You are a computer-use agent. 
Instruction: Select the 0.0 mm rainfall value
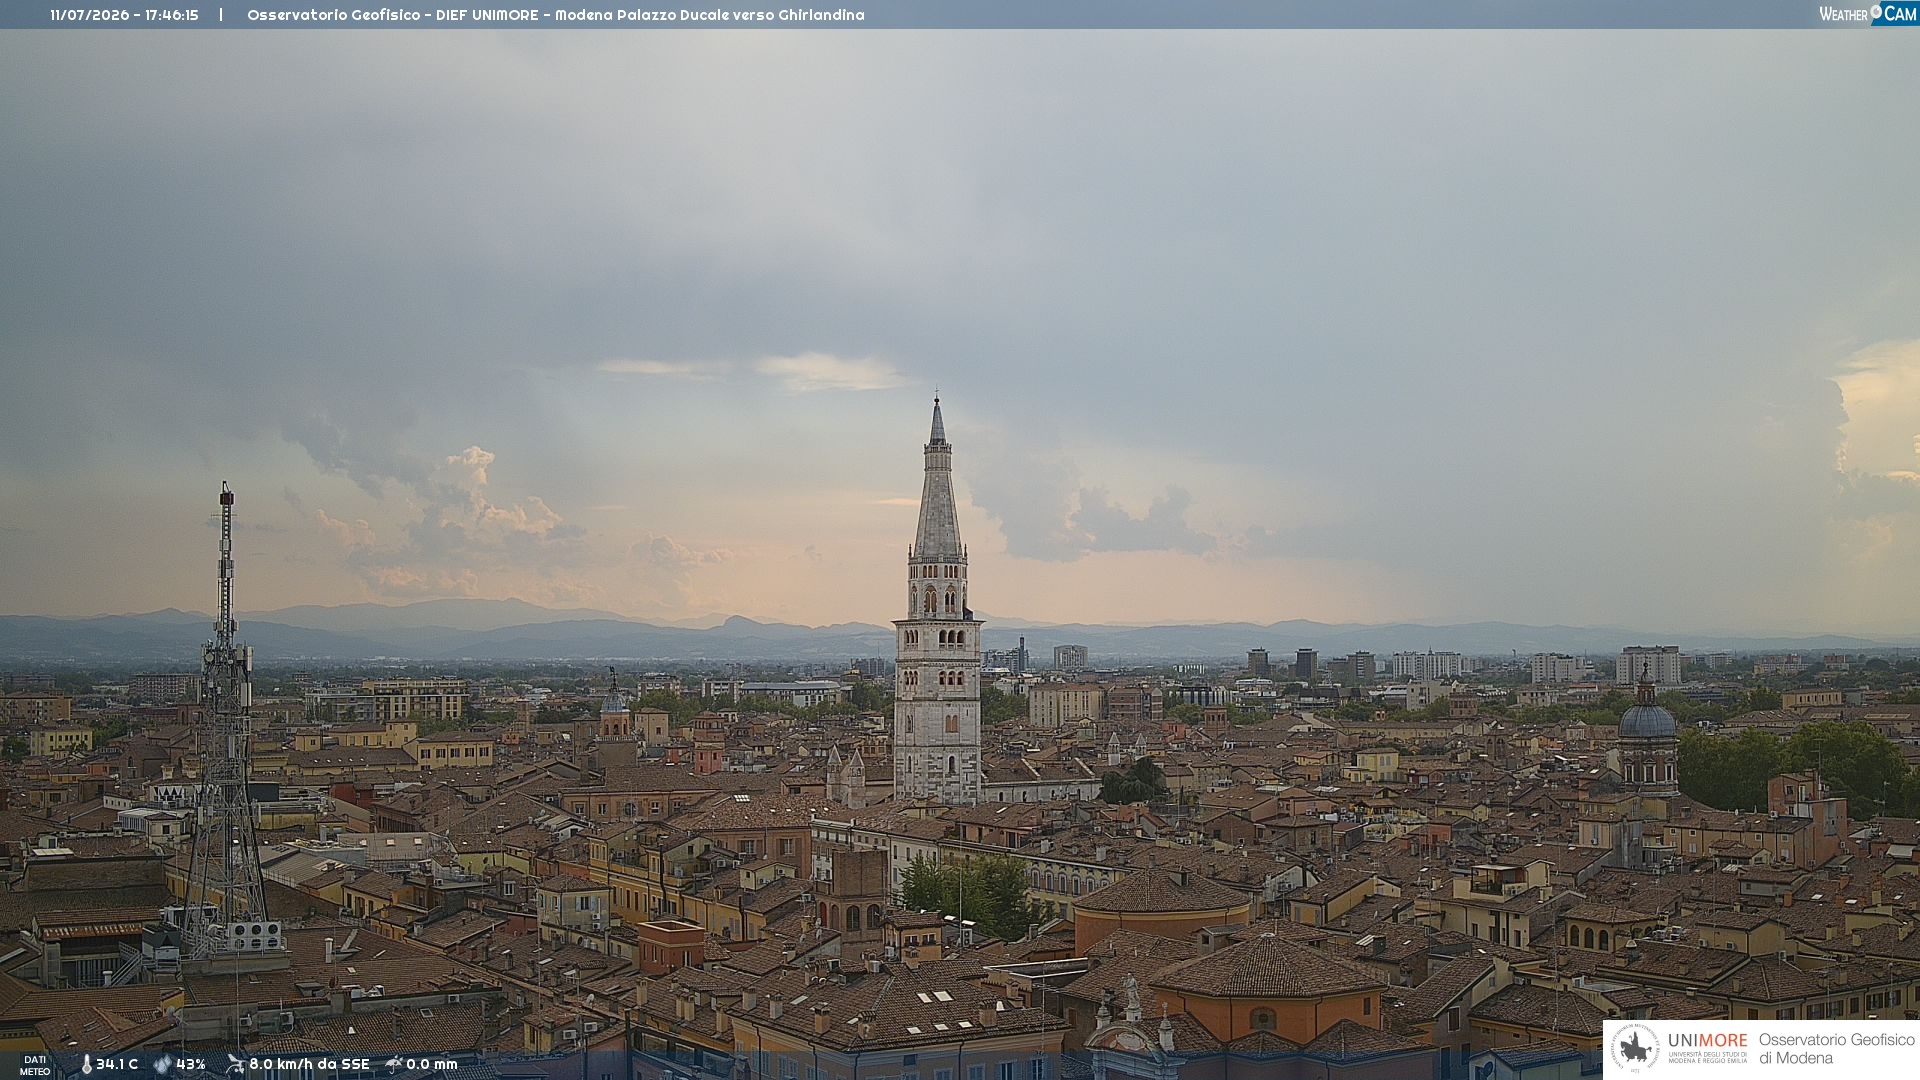click(432, 1064)
